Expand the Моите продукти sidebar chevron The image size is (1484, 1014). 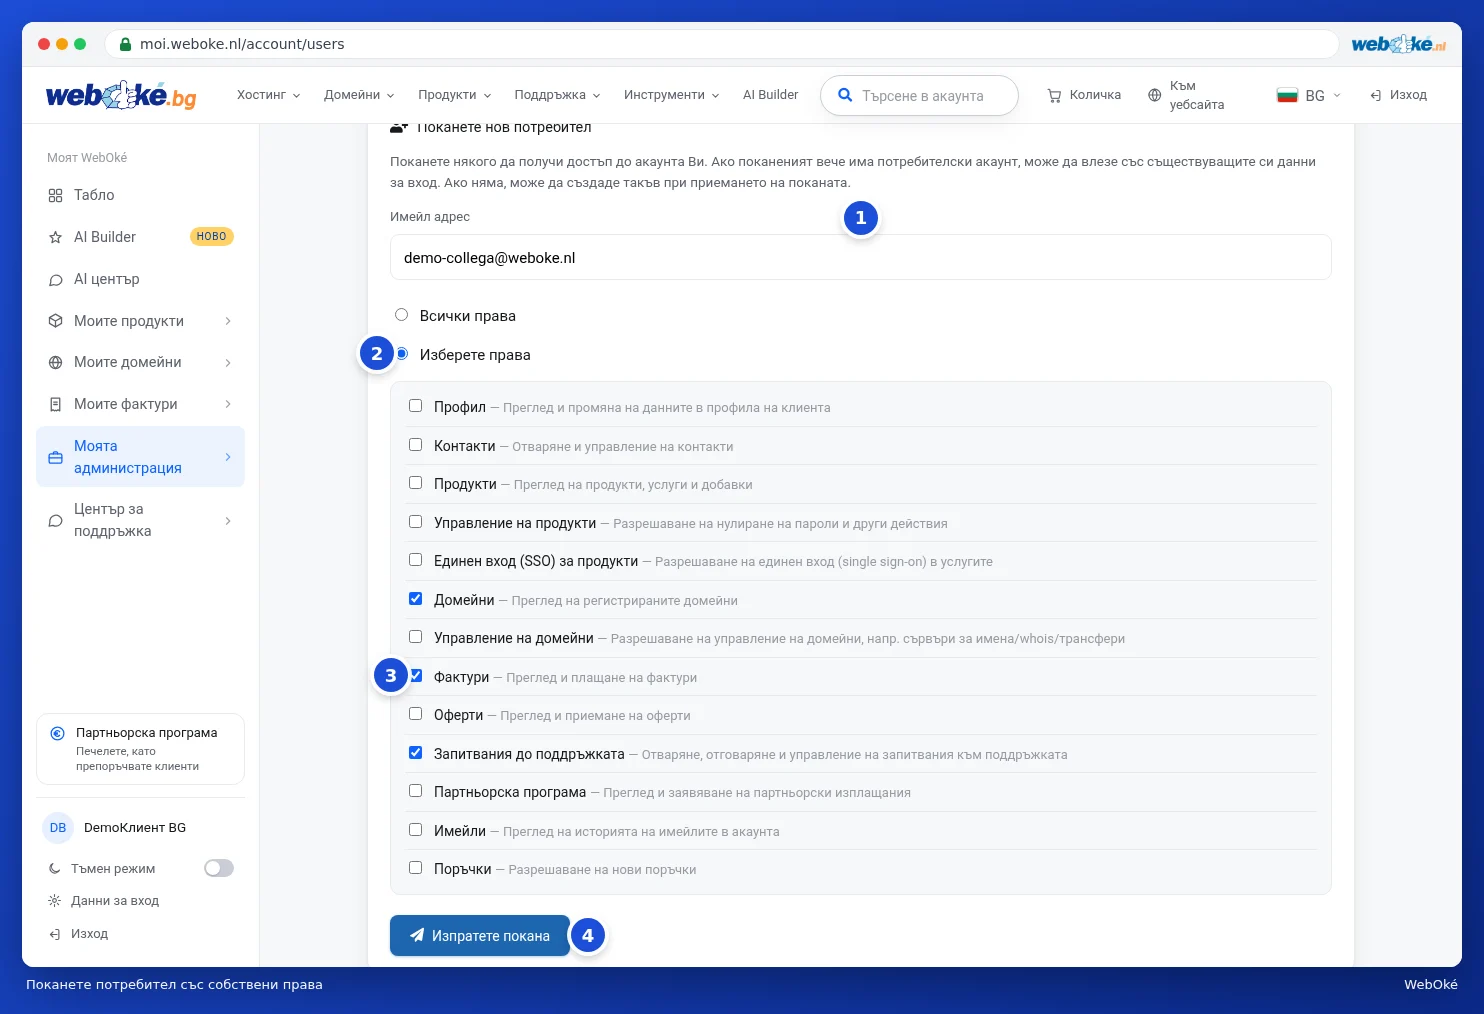[228, 321]
